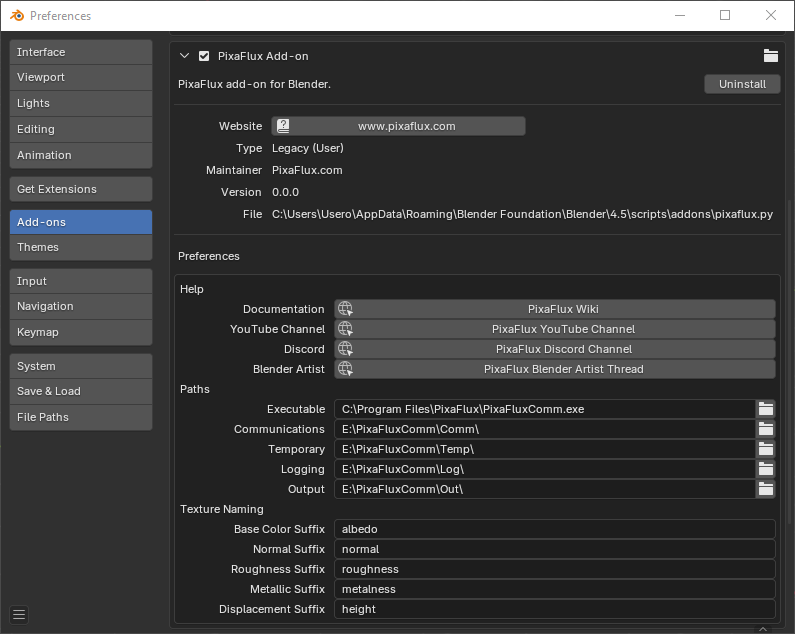Open folder browser for Logging path
Screen dimensions: 795x634
[x=766, y=469]
